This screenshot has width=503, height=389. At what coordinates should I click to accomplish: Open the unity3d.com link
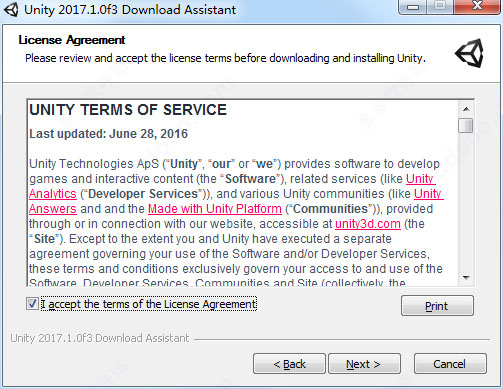tap(368, 224)
